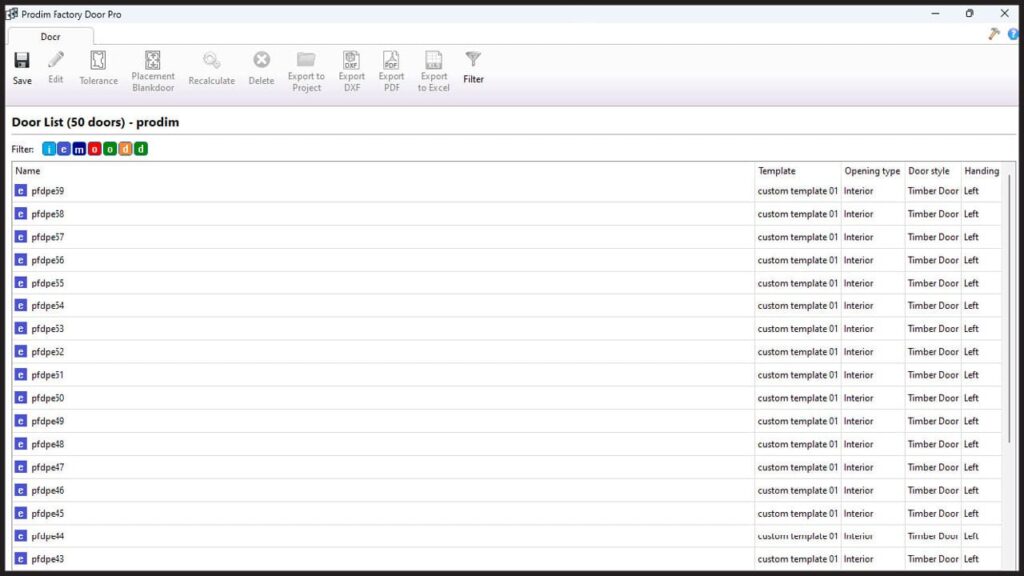Click the Name column header
This screenshot has height=576, width=1024.
click(28, 171)
